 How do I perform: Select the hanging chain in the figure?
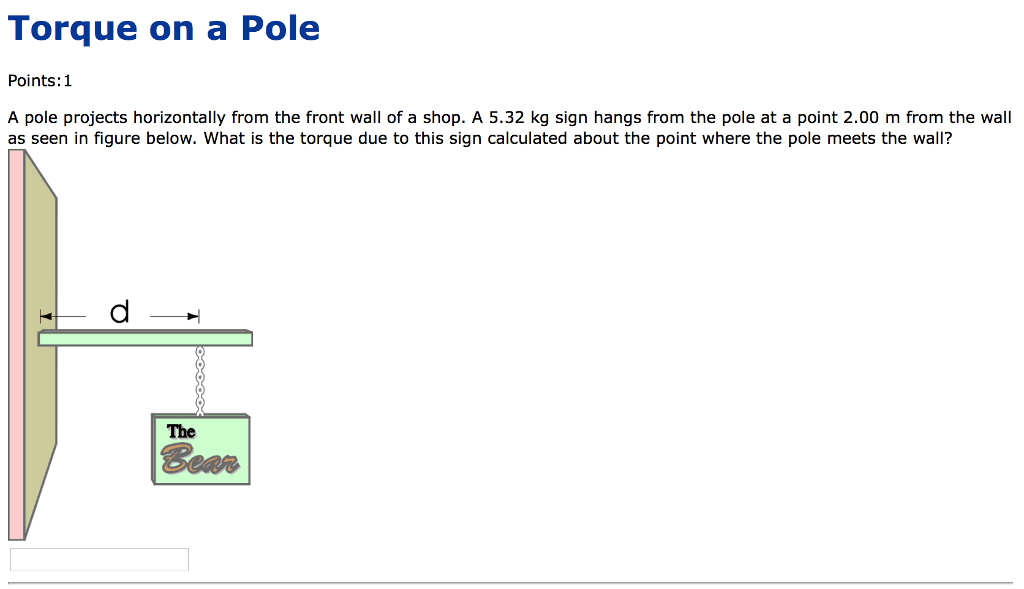(x=200, y=380)
